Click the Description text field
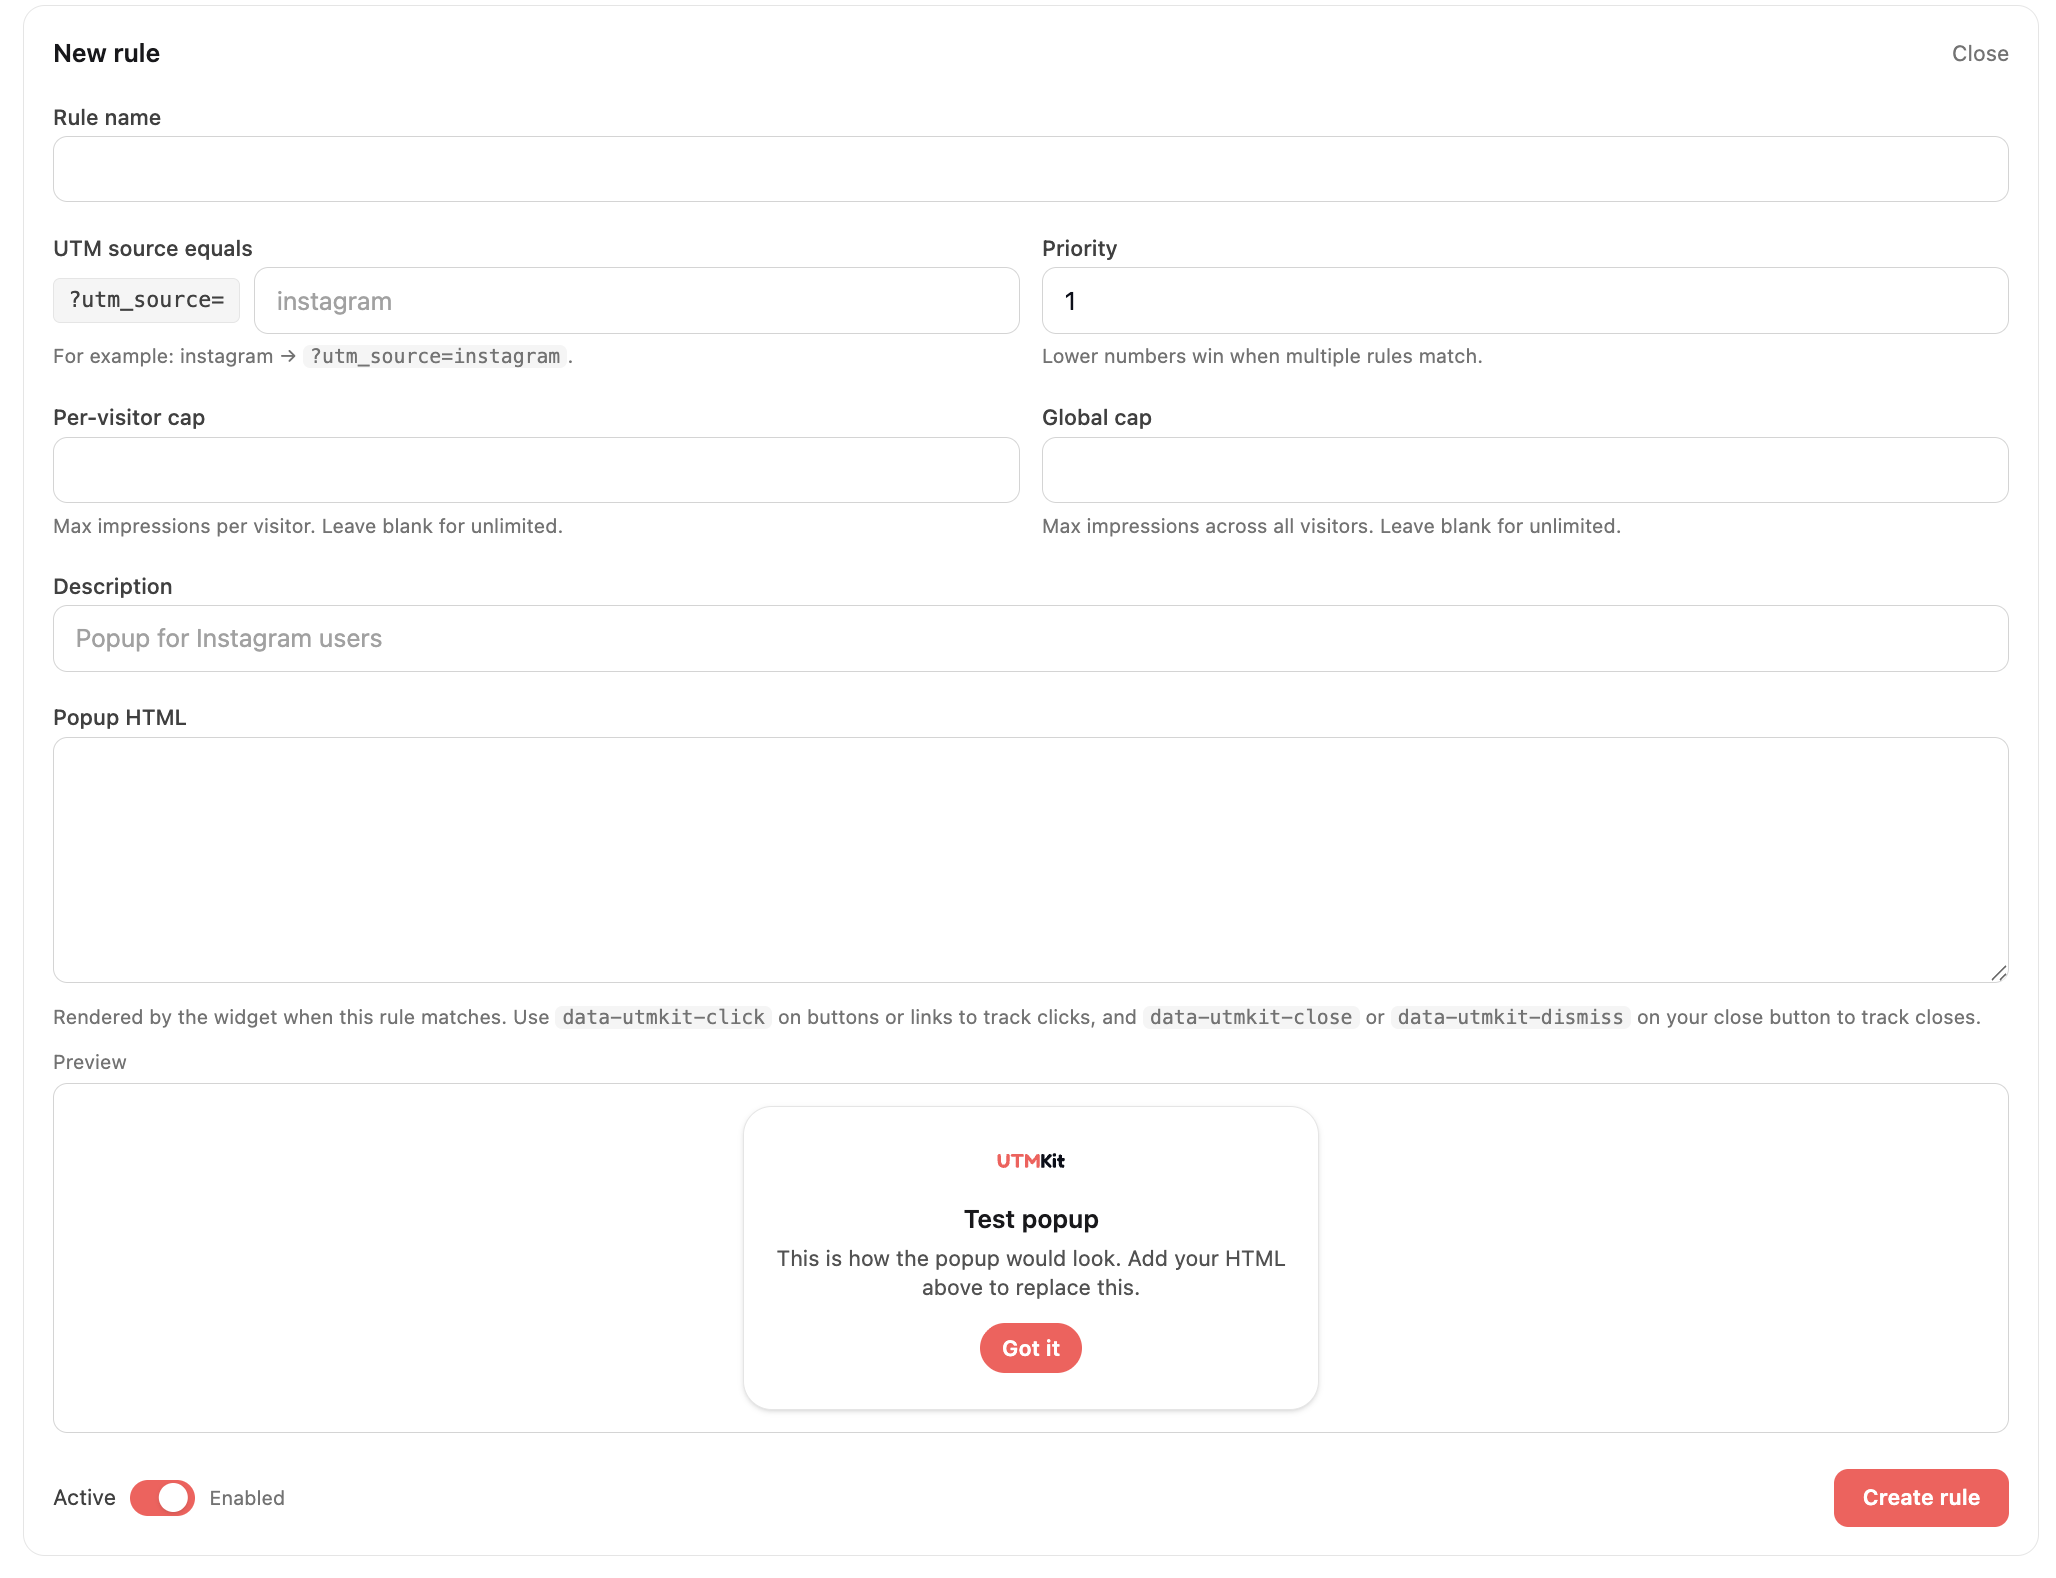 click(1030, 639)
